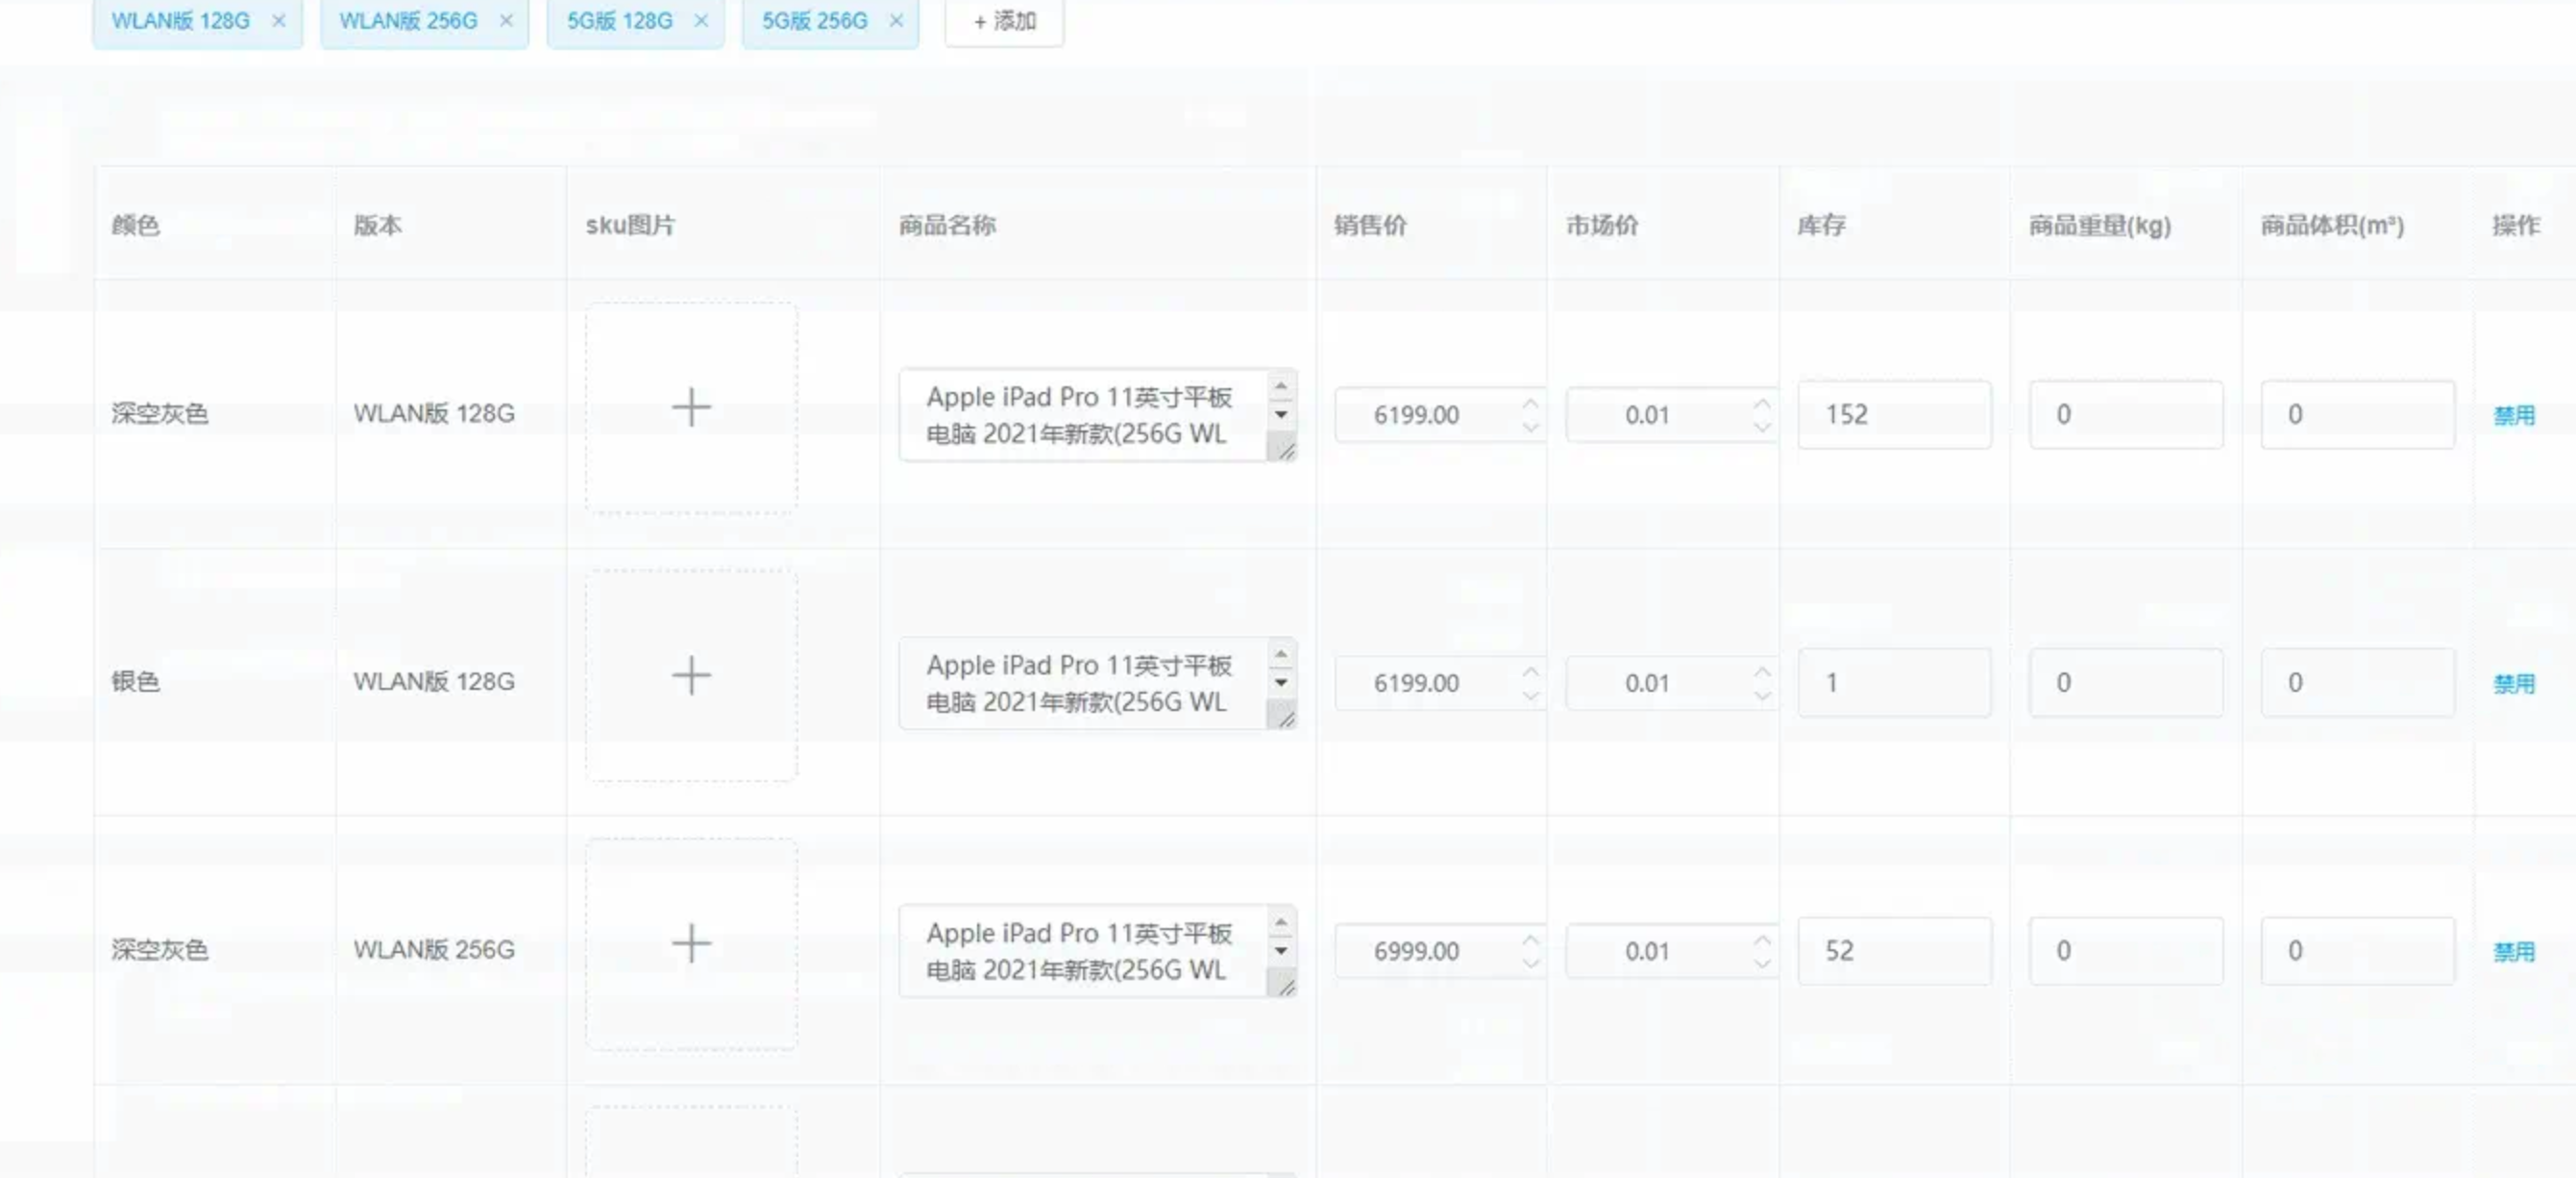Image resolution: width=2576 pixels, height=1178 pixels.
Task: Remove the WLAN版 128G tag
Action: pyautogui.click(x=279, y=20)
